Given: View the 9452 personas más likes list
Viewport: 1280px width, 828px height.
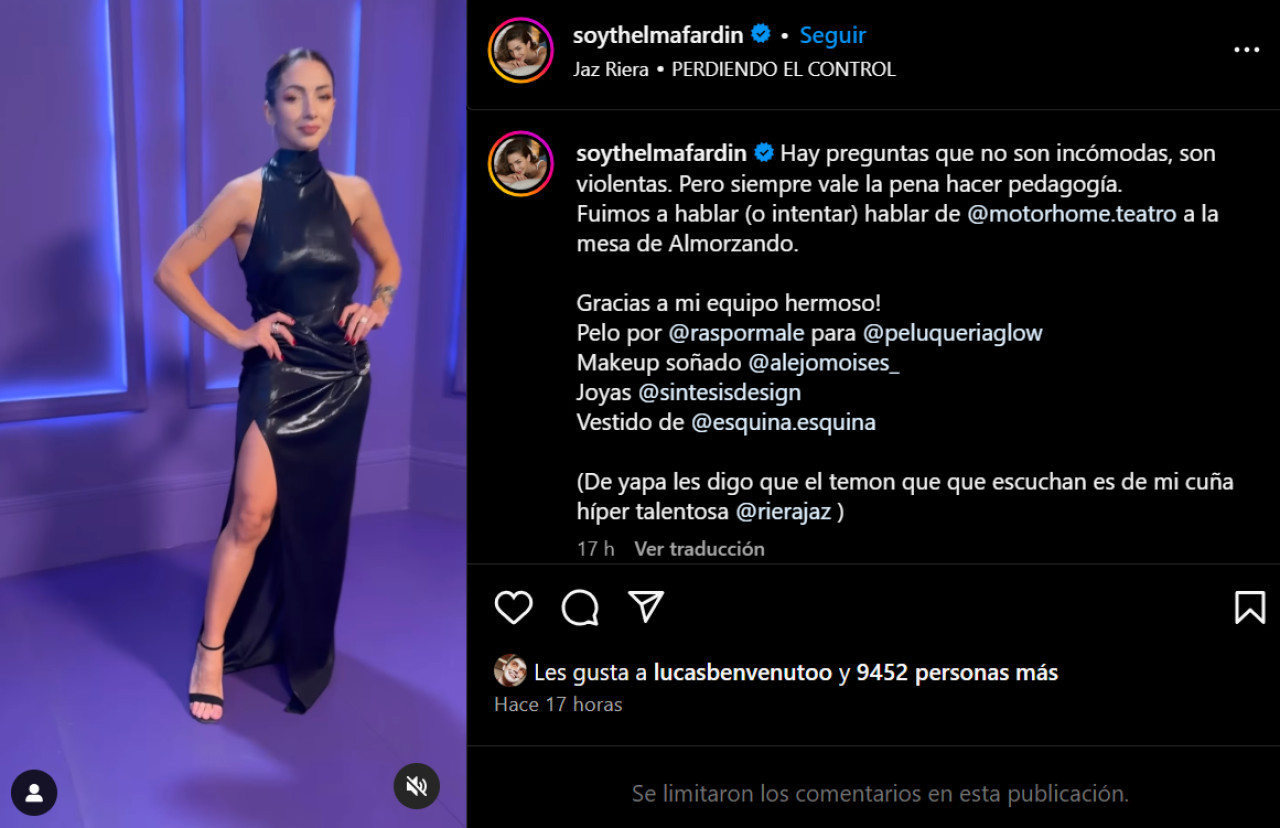Looking at the screenshot, I should pyautogui.click(x=957, y=673).
